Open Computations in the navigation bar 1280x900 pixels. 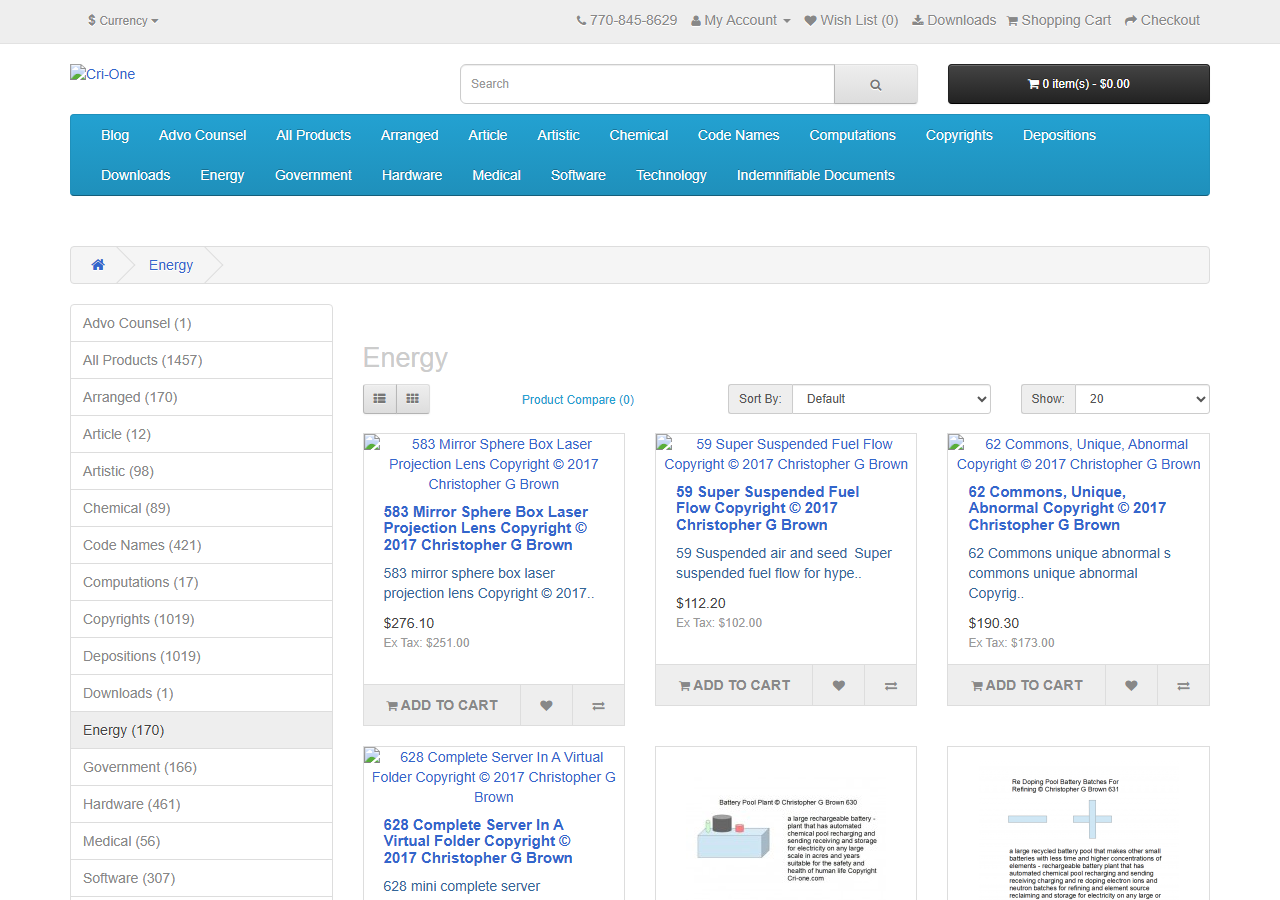point(853,135)
